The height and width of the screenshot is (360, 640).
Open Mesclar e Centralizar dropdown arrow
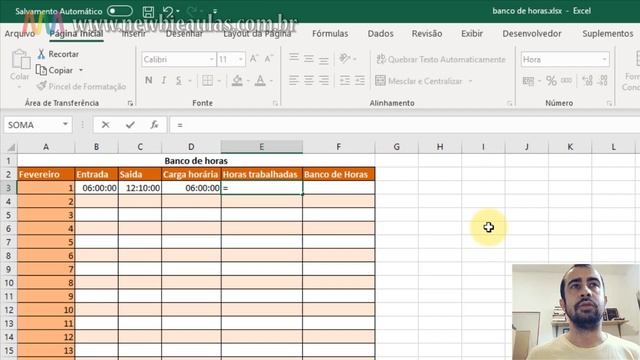coord(470,81)
